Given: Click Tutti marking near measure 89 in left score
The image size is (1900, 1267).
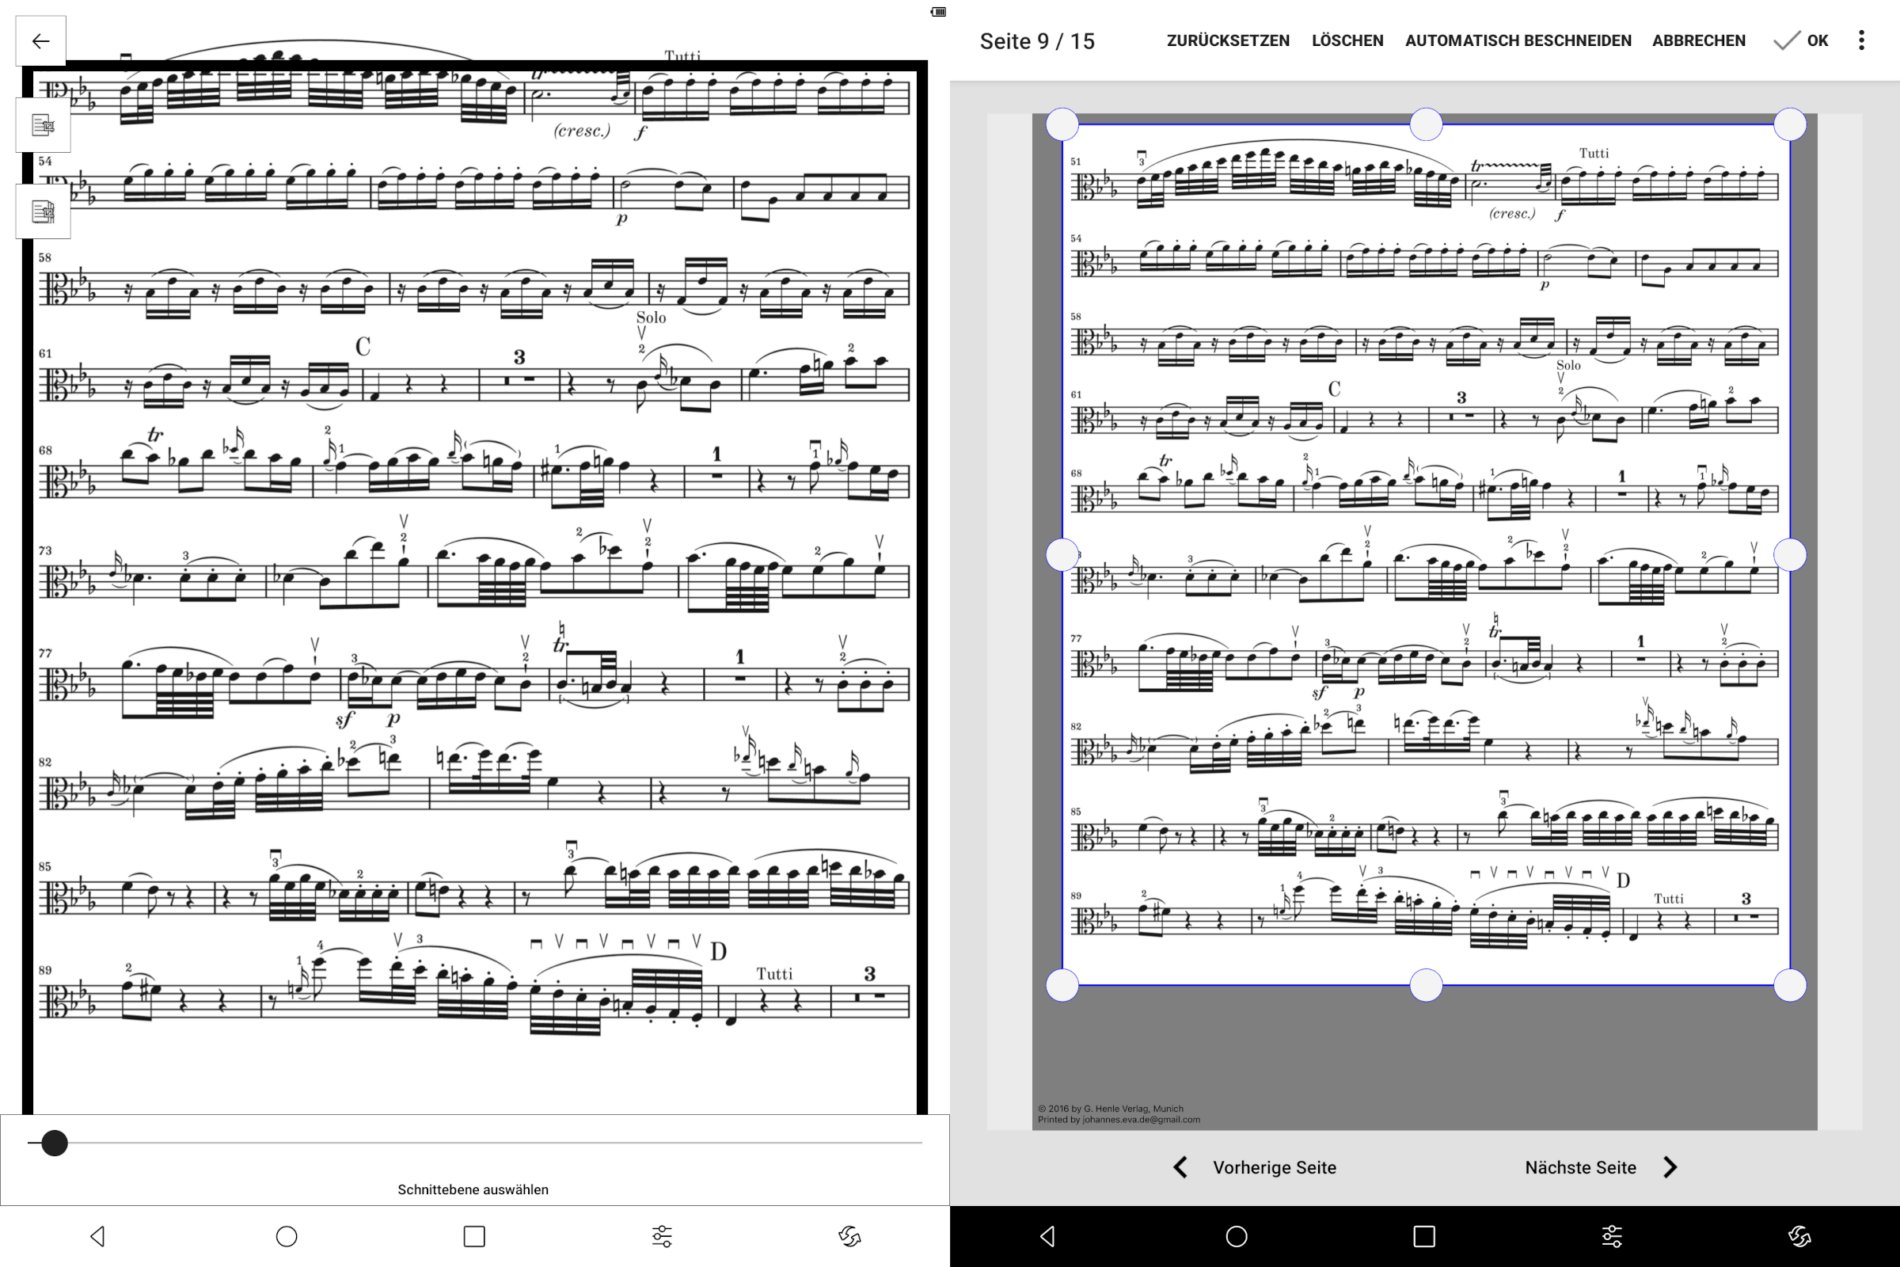Looking at the screenshot, I should click(x=774, y=974).
